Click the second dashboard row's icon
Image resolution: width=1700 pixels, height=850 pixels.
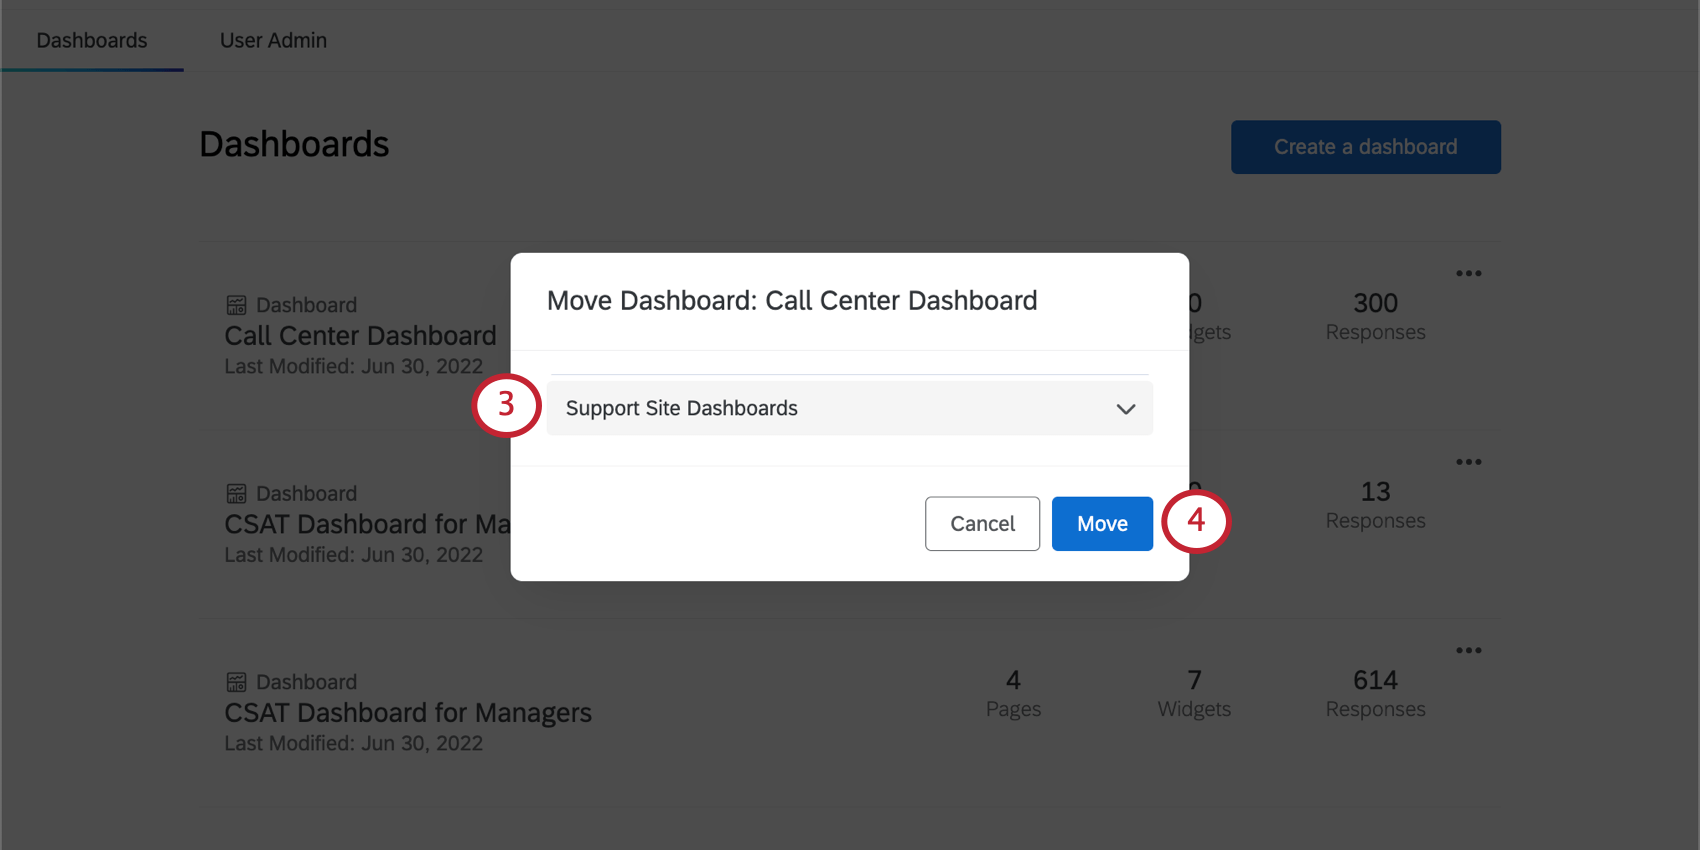[x=236, y=494]
